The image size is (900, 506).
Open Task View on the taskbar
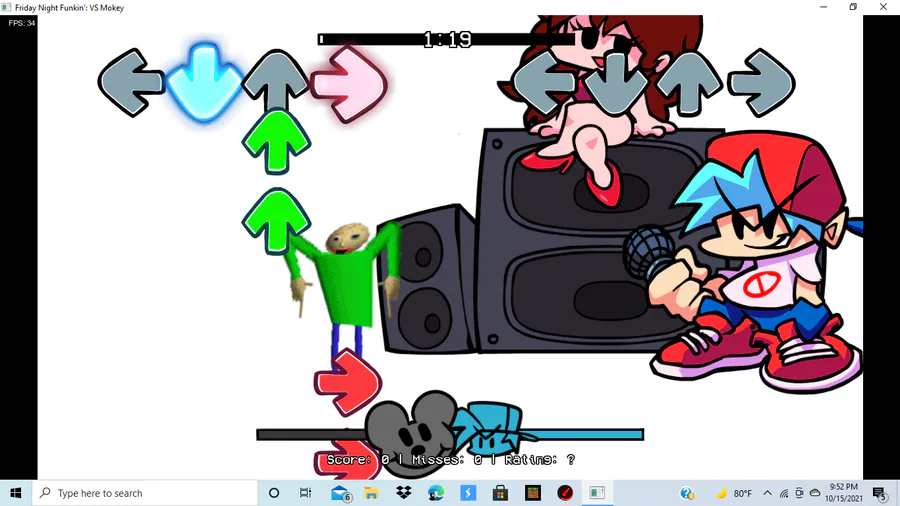click(305, 493)
